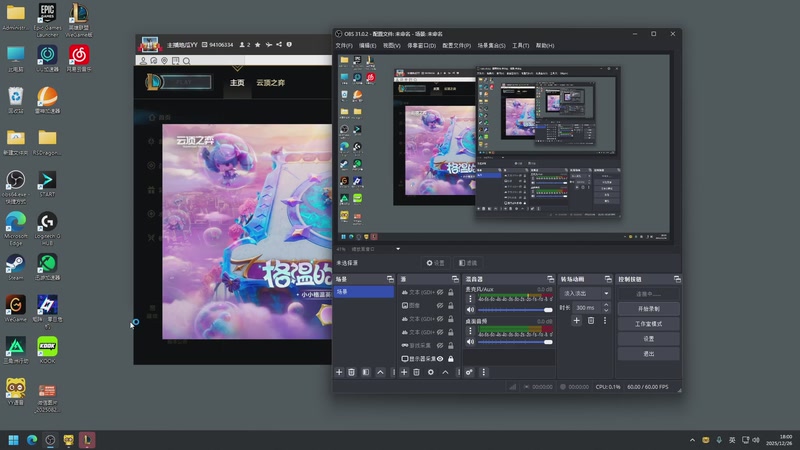Click 开始录制 button
The image size is (800, 450).
point(648,309)
